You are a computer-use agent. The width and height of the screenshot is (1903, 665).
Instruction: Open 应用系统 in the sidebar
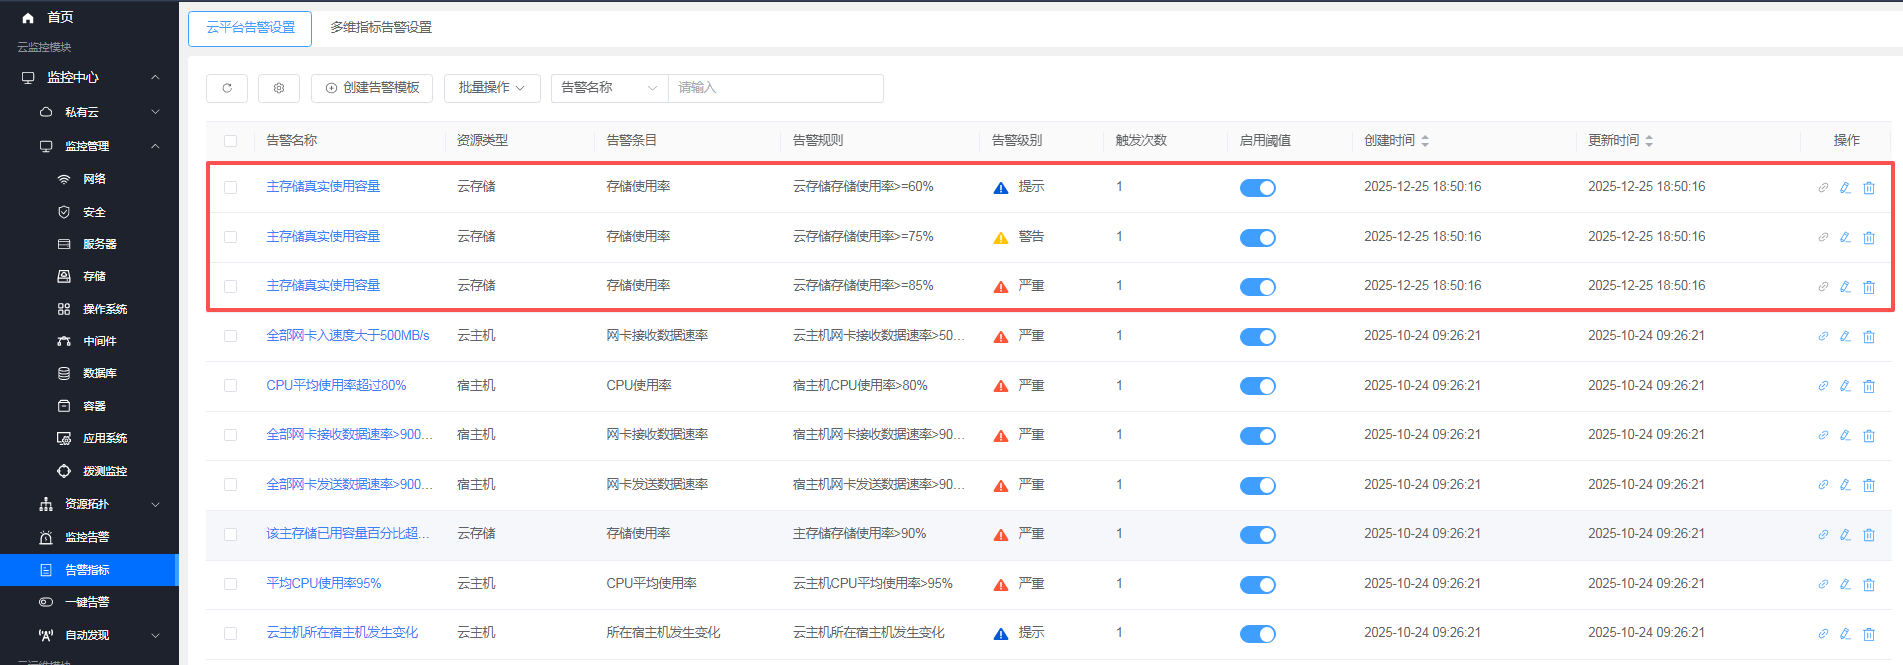(x=105, y=438)
